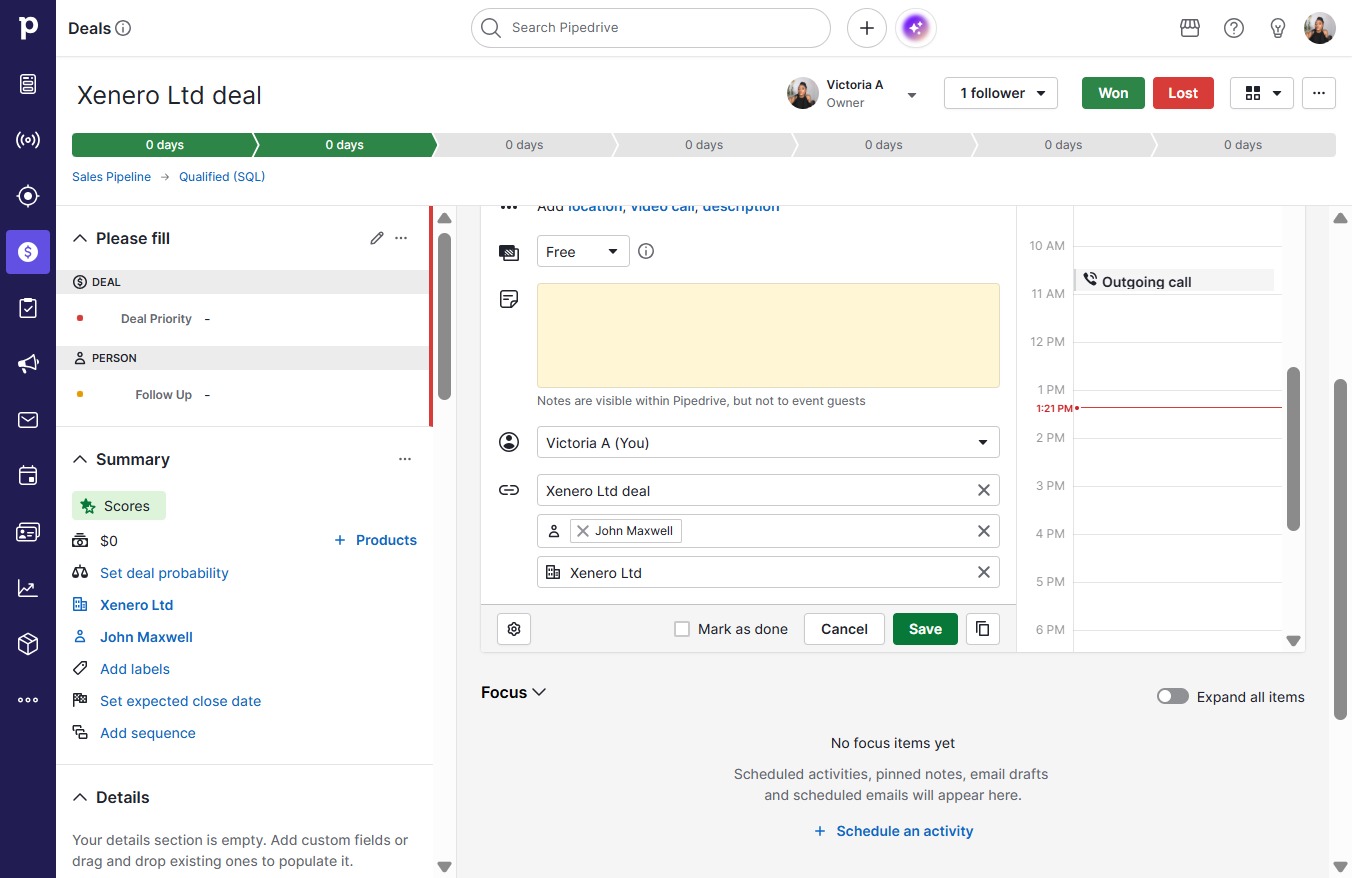This screenshot has width=1352, height=878.
Task: Open Products box icon in sidebar
Action: tap(28, 644)
